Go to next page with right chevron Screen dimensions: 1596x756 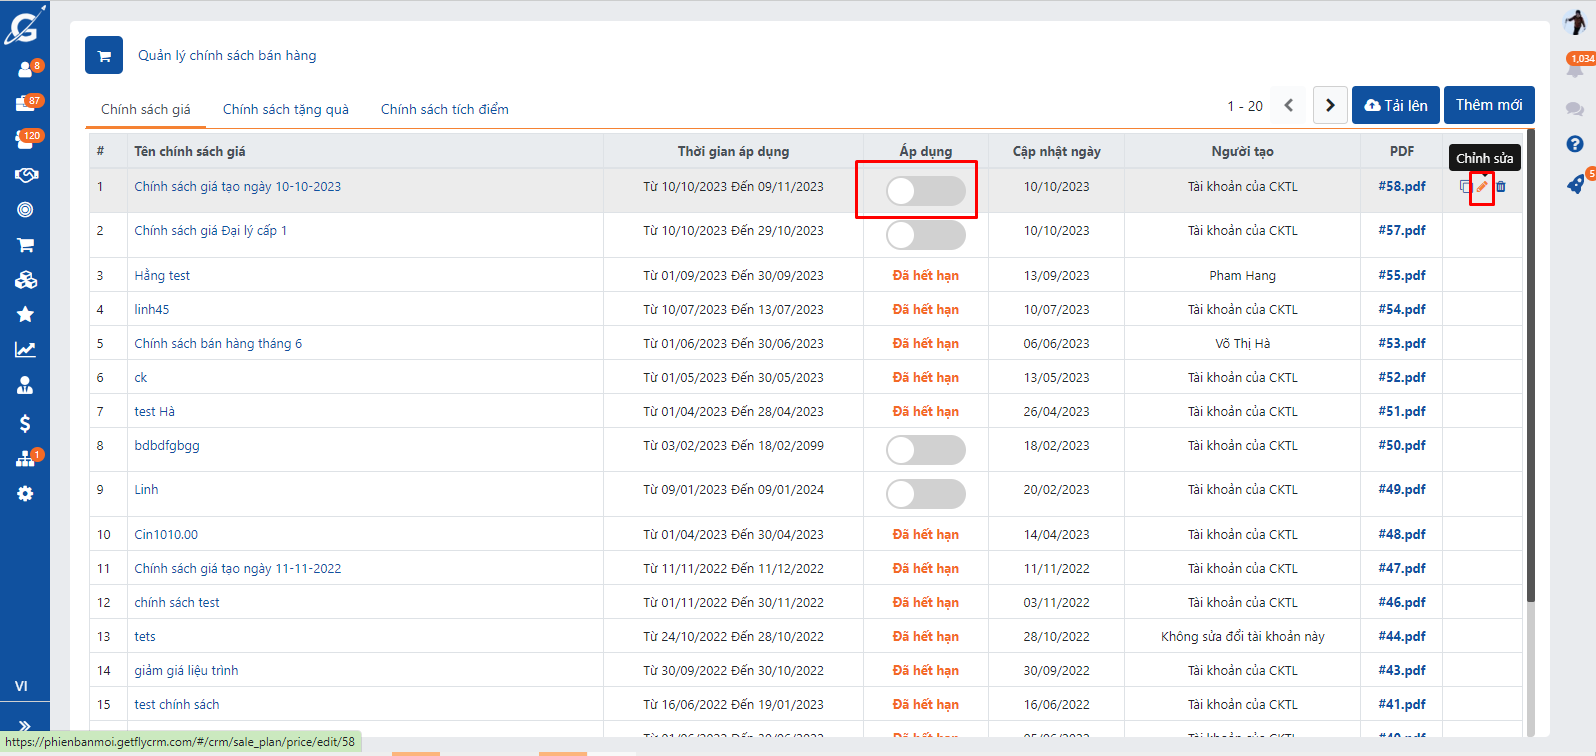[x=1330, y=105]
